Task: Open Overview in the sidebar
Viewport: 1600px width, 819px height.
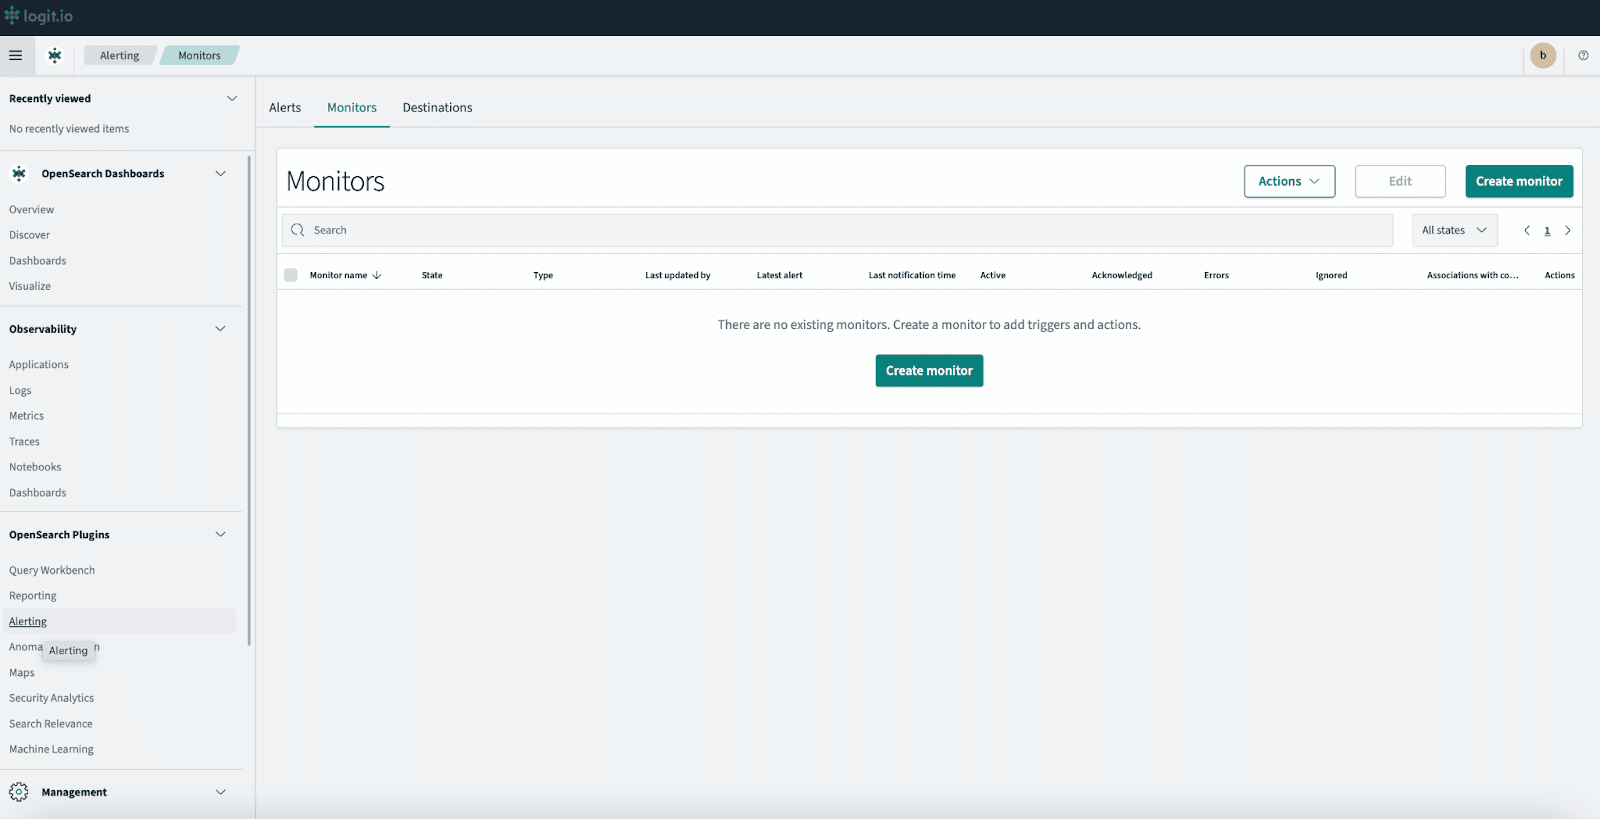Action: pyautogui.click(x=32, y=210)
